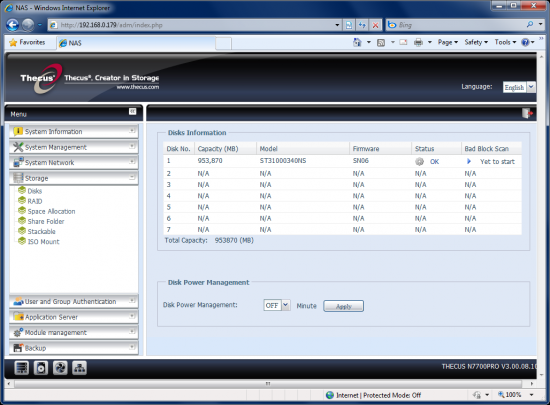Click the Bing search magnifier icon

pyautogui.click(x=530, y=25)
